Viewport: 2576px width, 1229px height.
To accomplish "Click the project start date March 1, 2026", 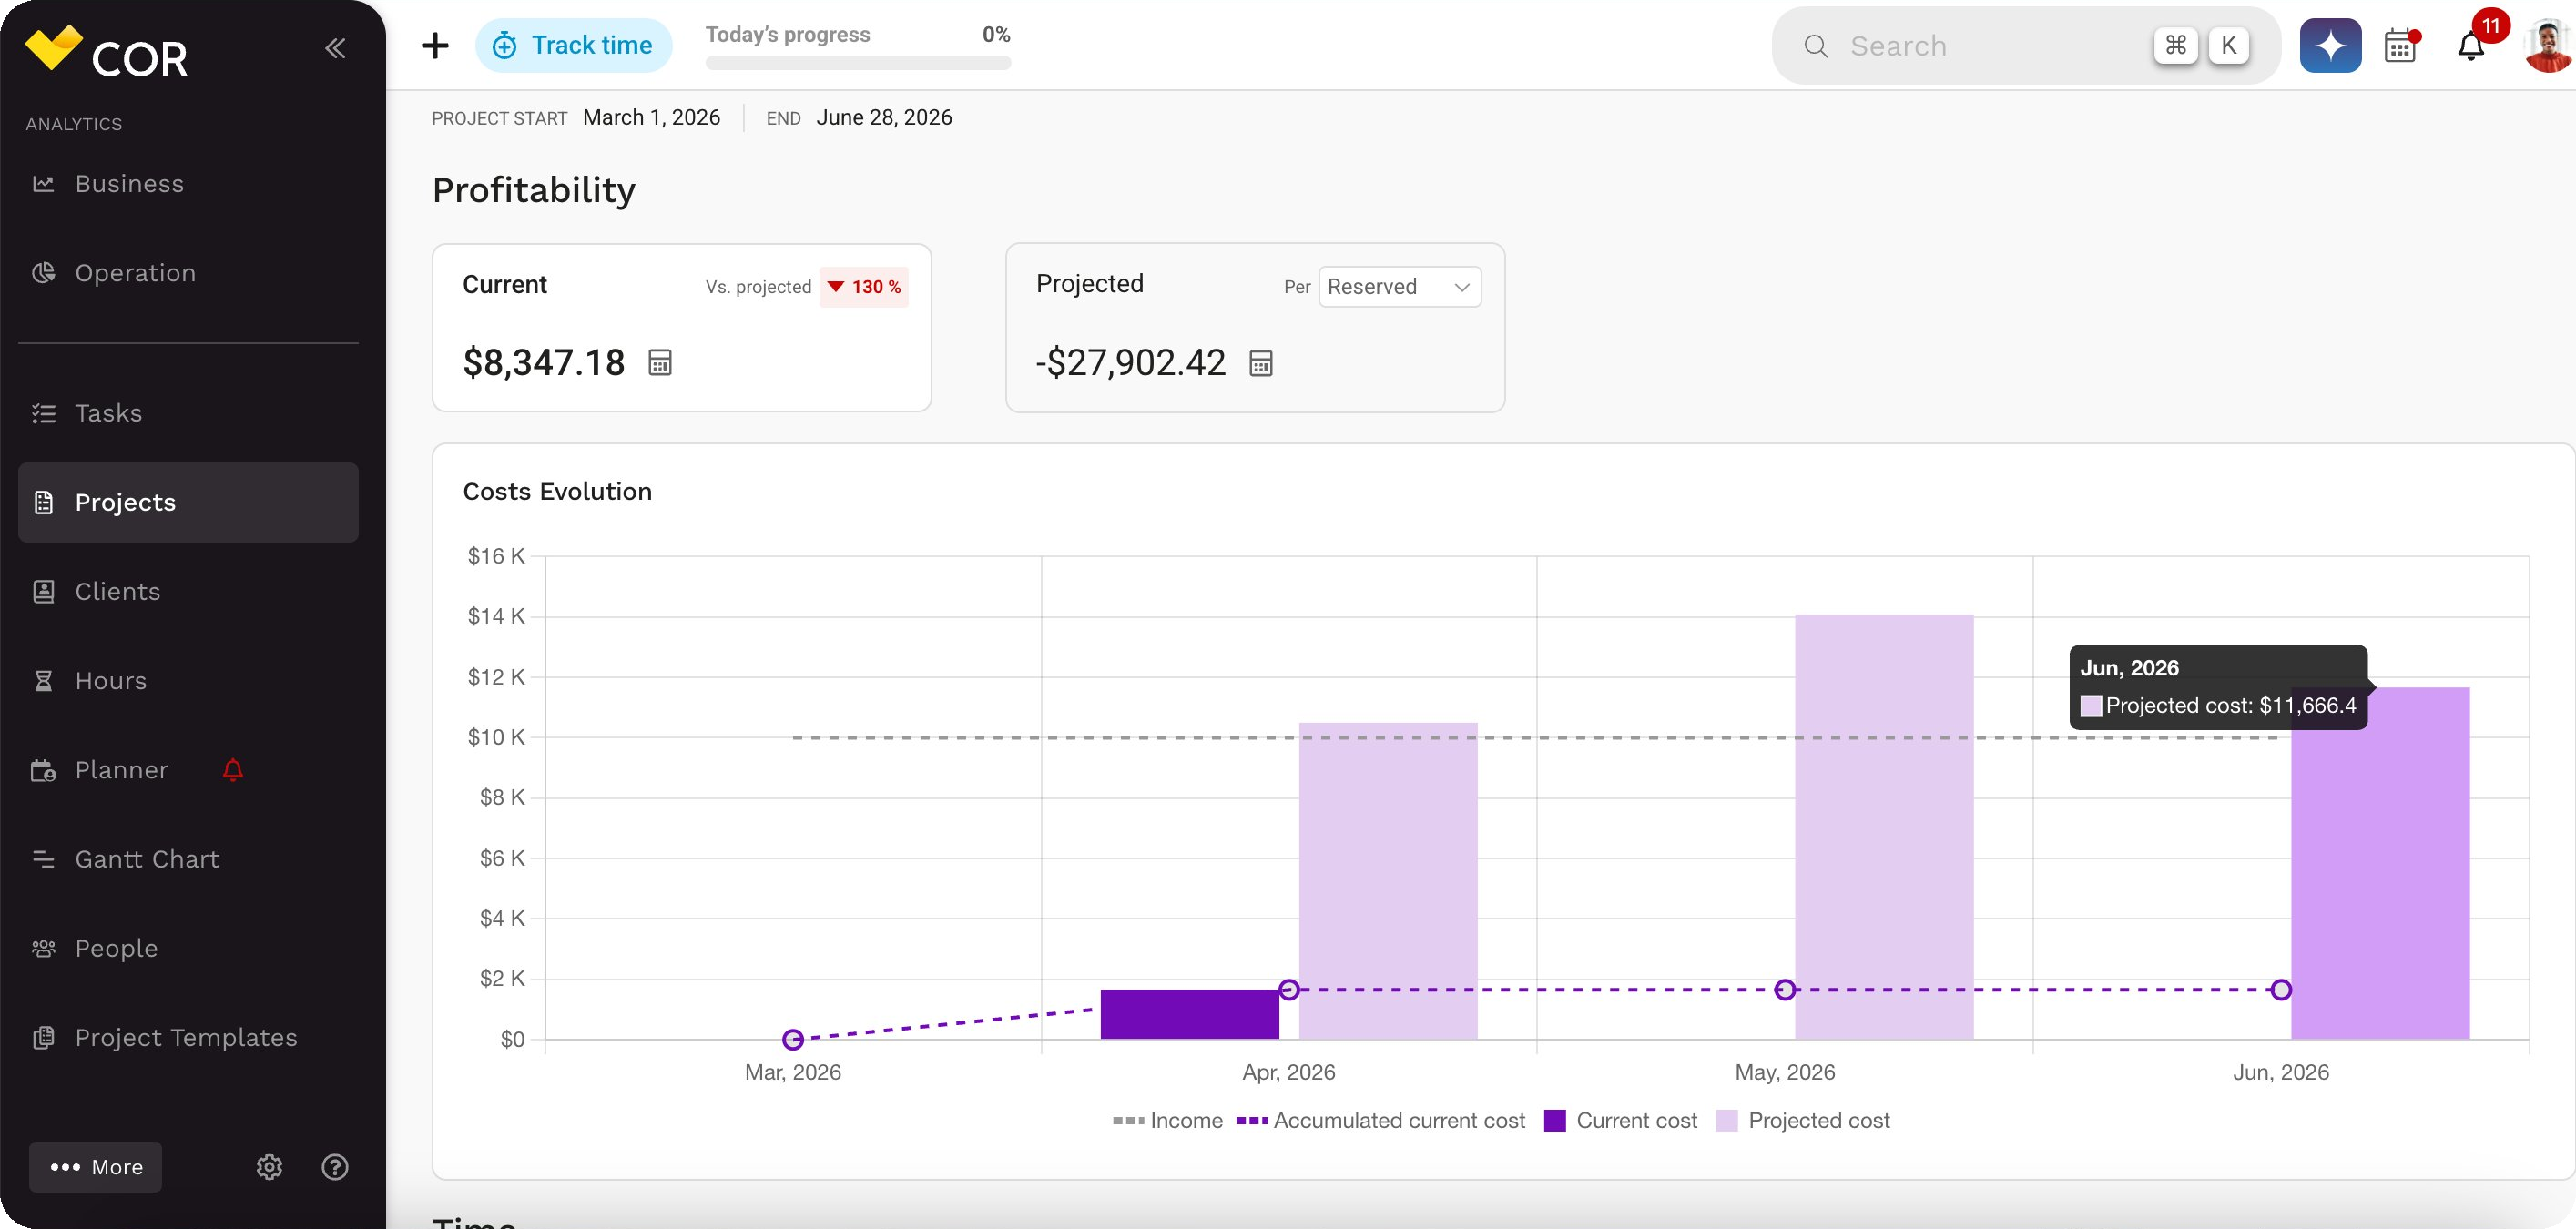I will pos(651,117).
